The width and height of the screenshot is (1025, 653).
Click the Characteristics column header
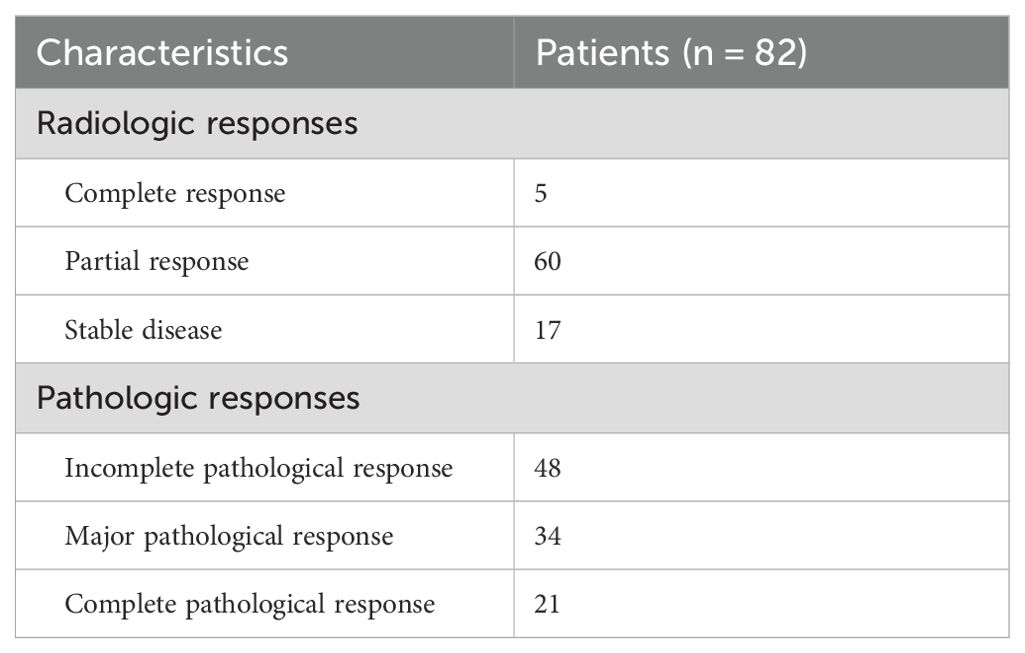pos(162,53)
